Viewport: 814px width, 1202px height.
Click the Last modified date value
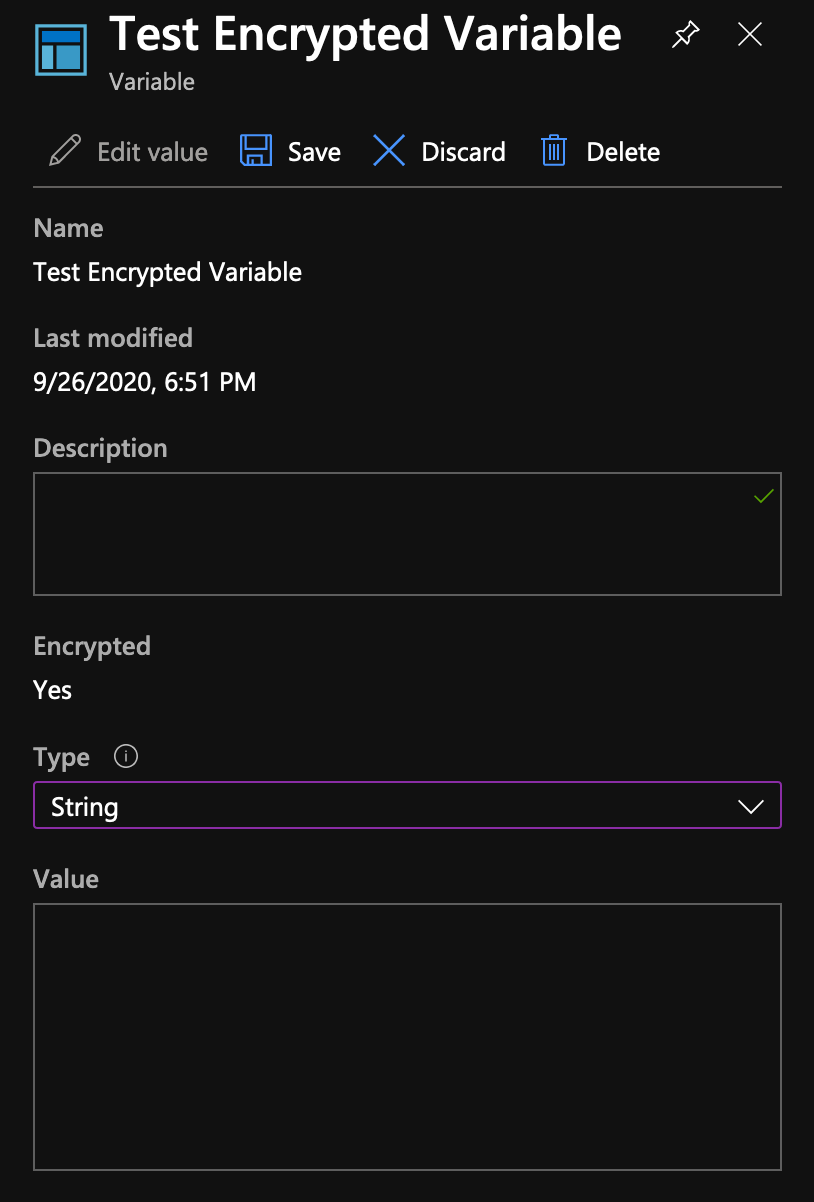[x=145, y=381]
